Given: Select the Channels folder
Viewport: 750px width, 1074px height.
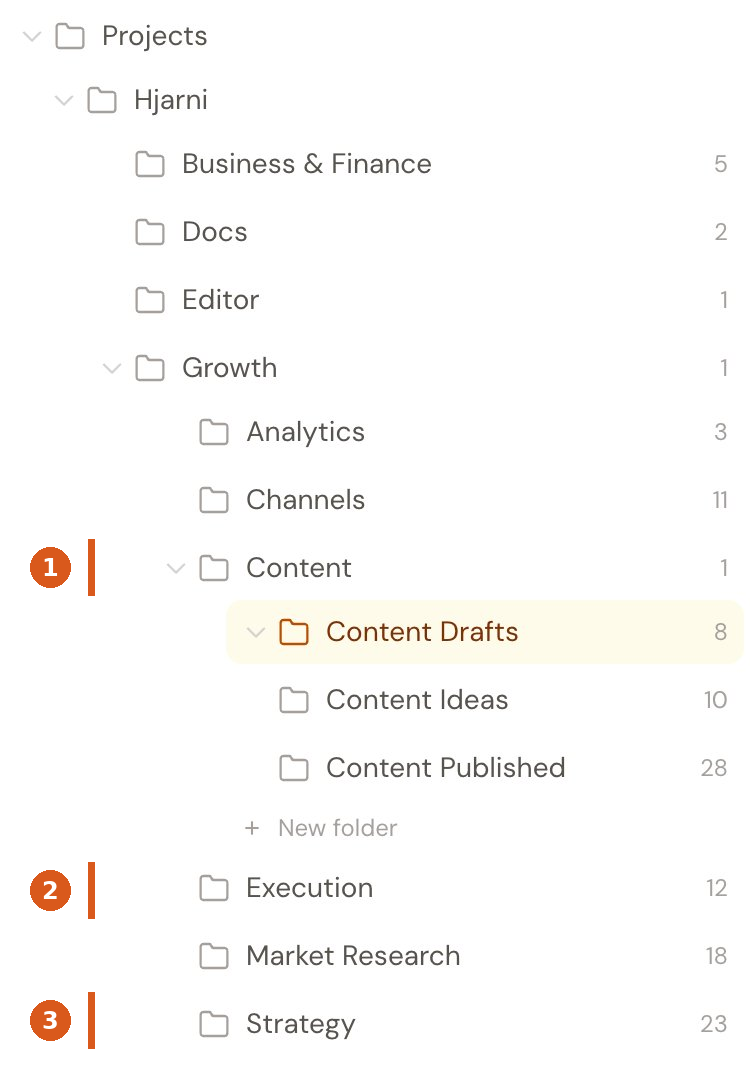Looking at the screenshot, I should [x=305, y=500].
